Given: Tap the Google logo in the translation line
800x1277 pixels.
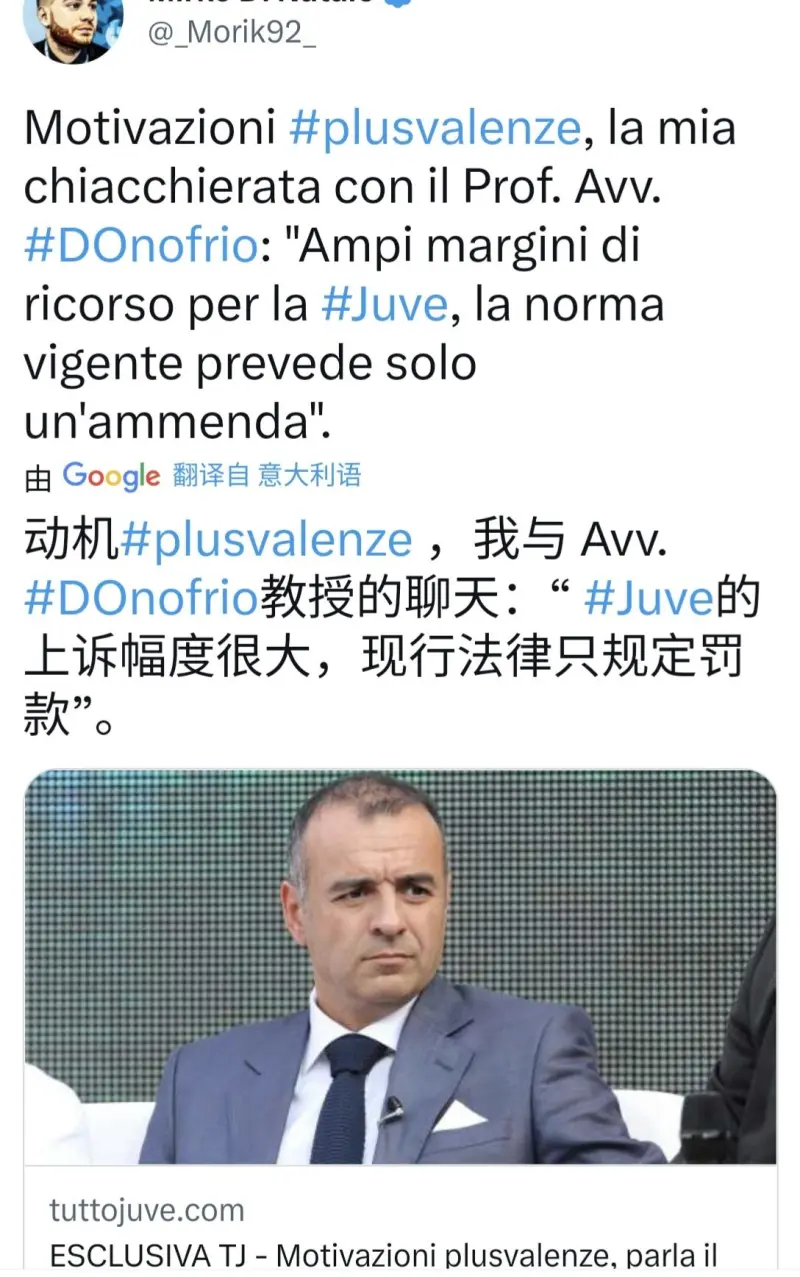Looking at the screenshot, I should (111, 476).
